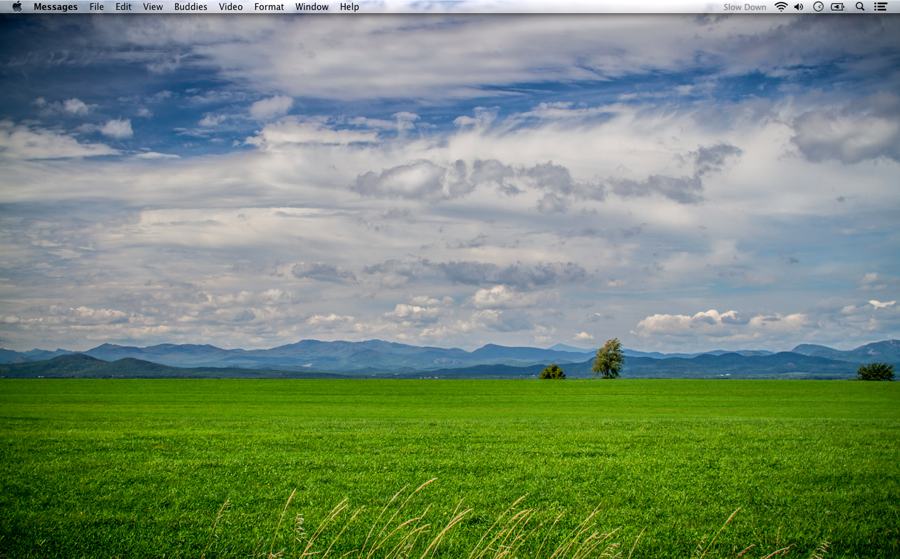Open the View menu
The height and width of the screenshot is (559, 900).
[x=153, y=7]
